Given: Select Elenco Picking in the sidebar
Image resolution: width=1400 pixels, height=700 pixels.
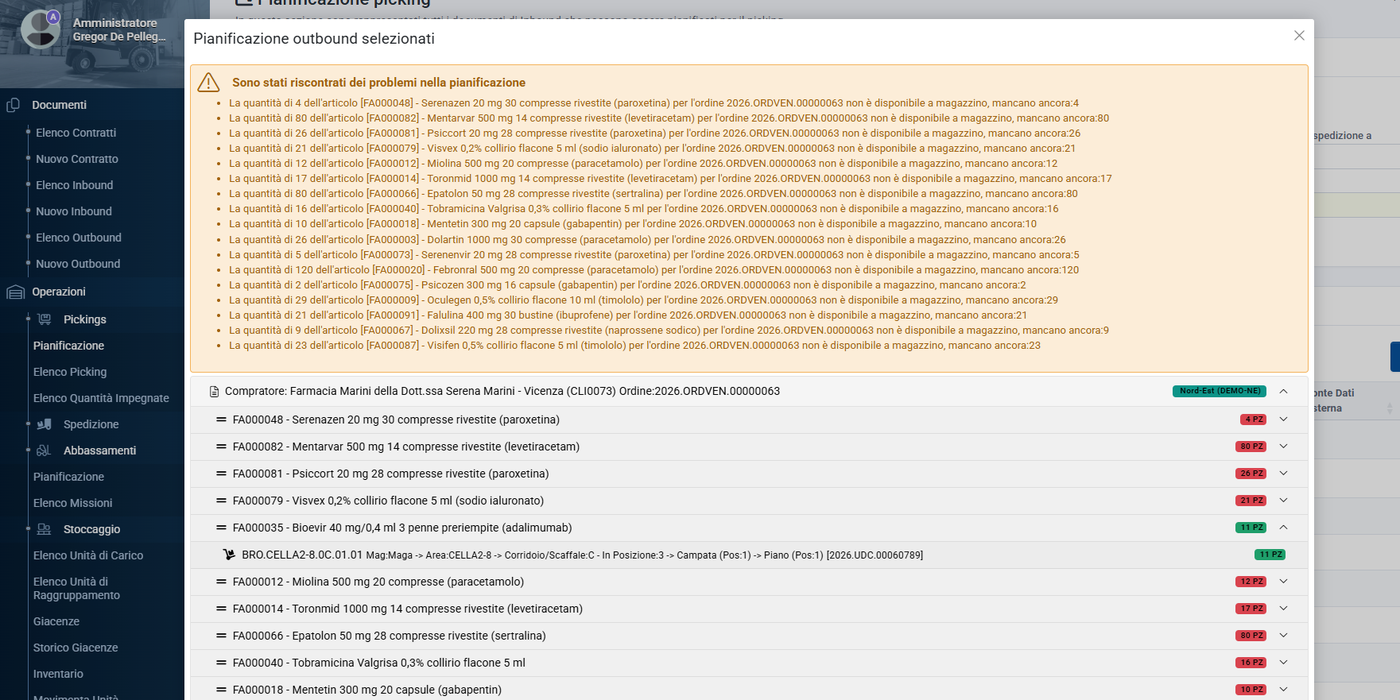Looking at the screenshot, I should click(70, 372).
